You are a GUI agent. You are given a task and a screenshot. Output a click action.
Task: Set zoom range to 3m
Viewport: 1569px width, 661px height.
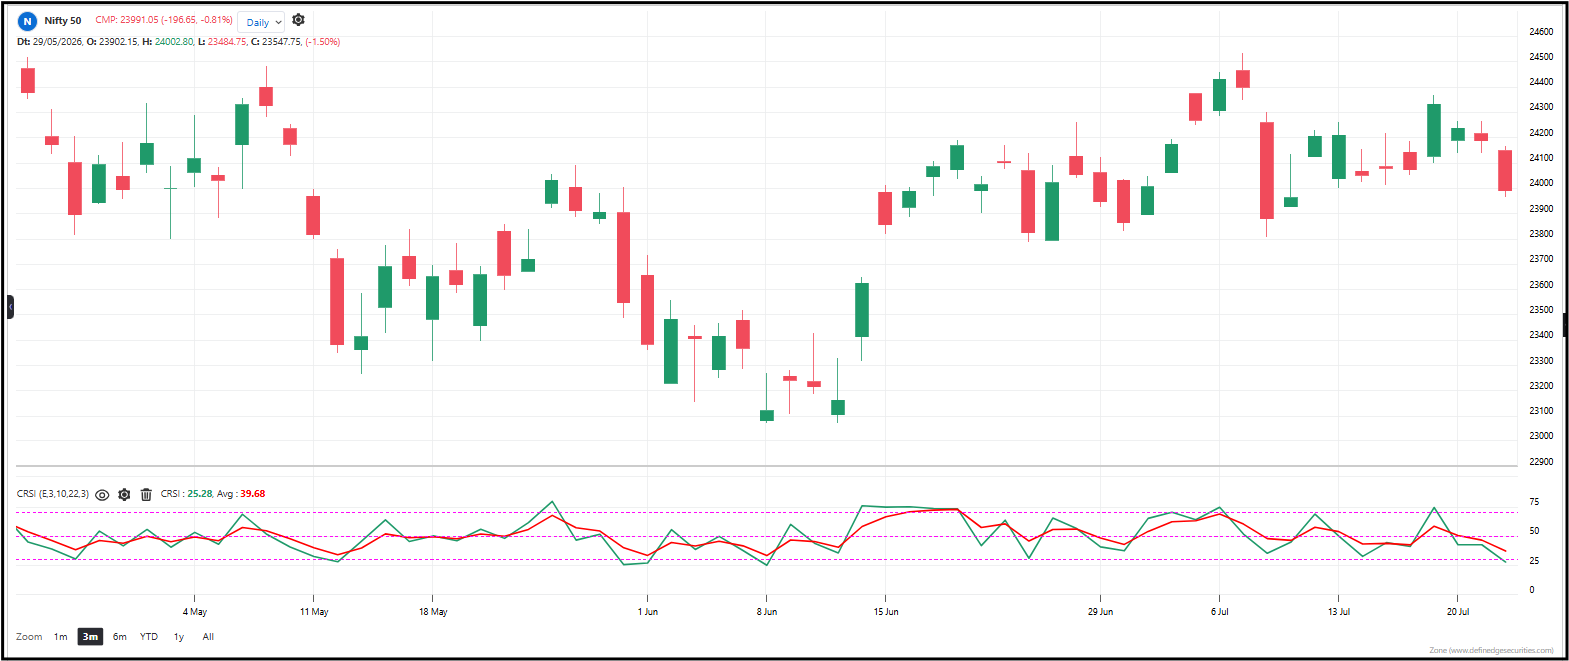click(90, 637)
